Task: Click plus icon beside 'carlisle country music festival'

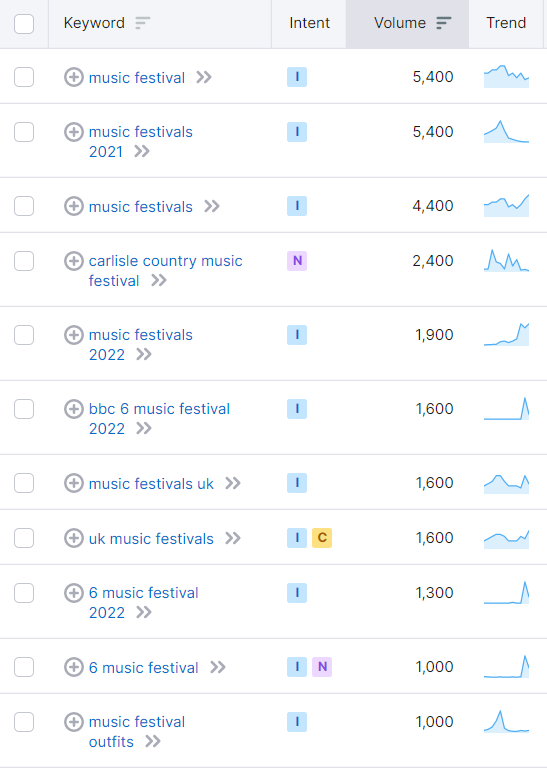Action: pos(73,261)
